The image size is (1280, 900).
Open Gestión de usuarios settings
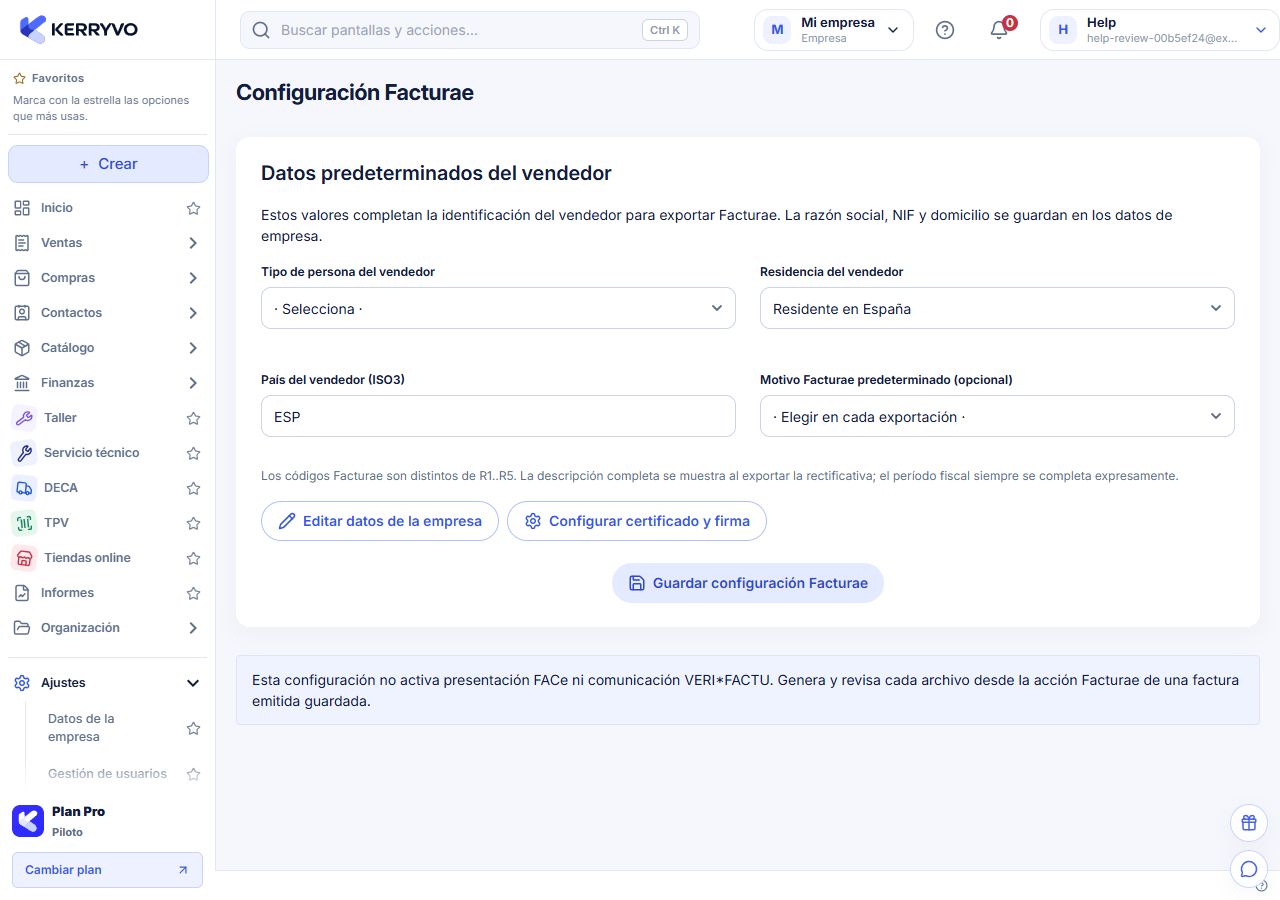point(107,773)
